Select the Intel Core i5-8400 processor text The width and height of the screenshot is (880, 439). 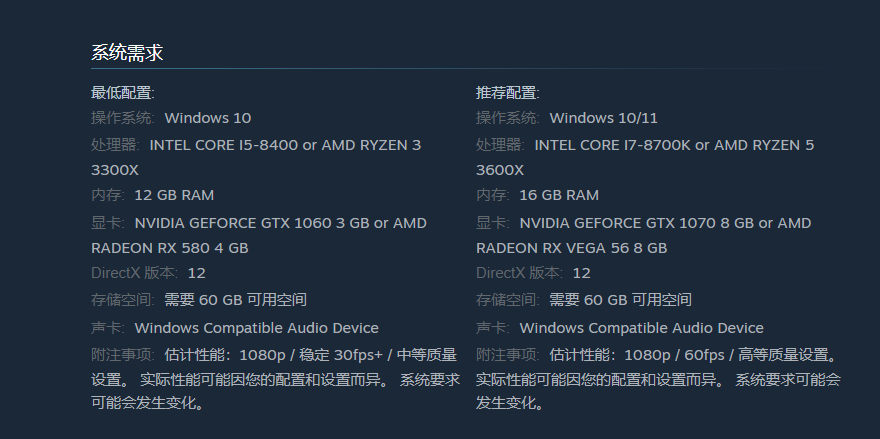pyautogui.click(x=223, y=145)
